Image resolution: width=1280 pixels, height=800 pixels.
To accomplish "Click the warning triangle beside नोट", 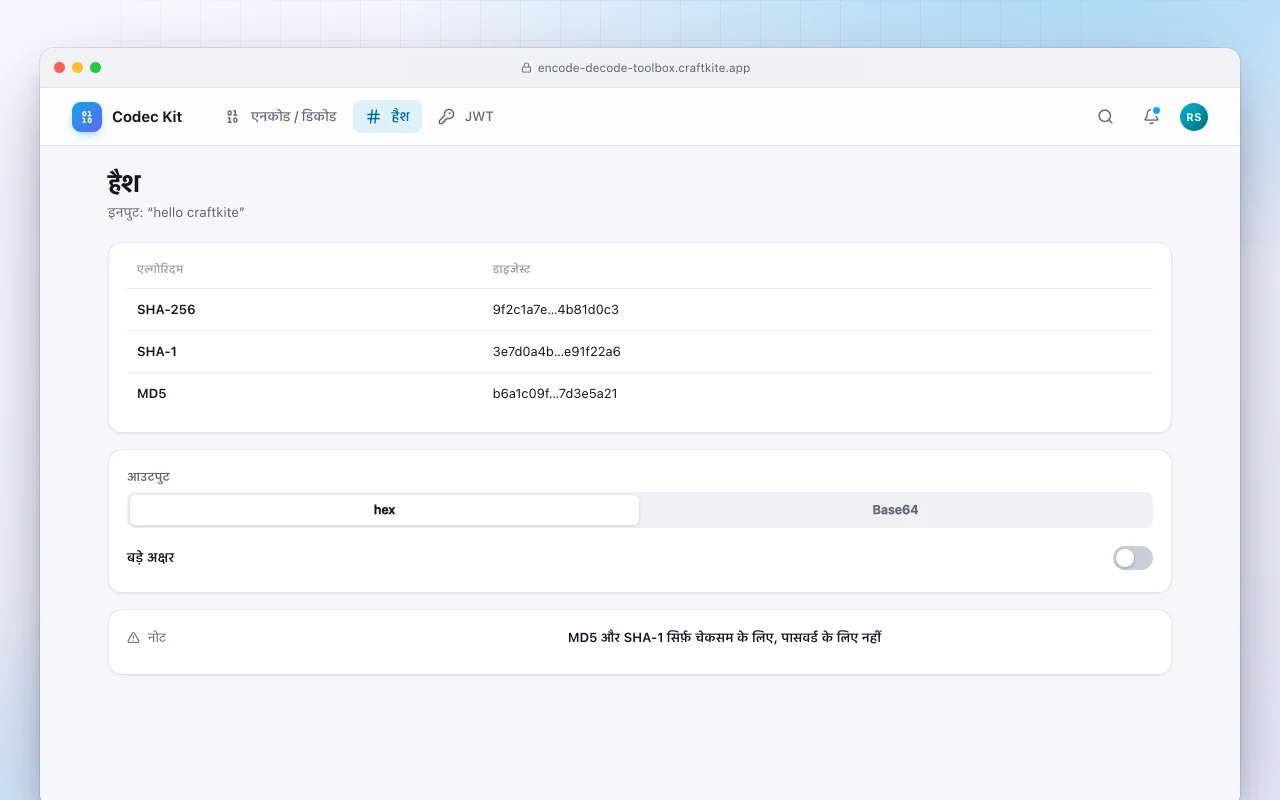I will [x=134, y=638].
